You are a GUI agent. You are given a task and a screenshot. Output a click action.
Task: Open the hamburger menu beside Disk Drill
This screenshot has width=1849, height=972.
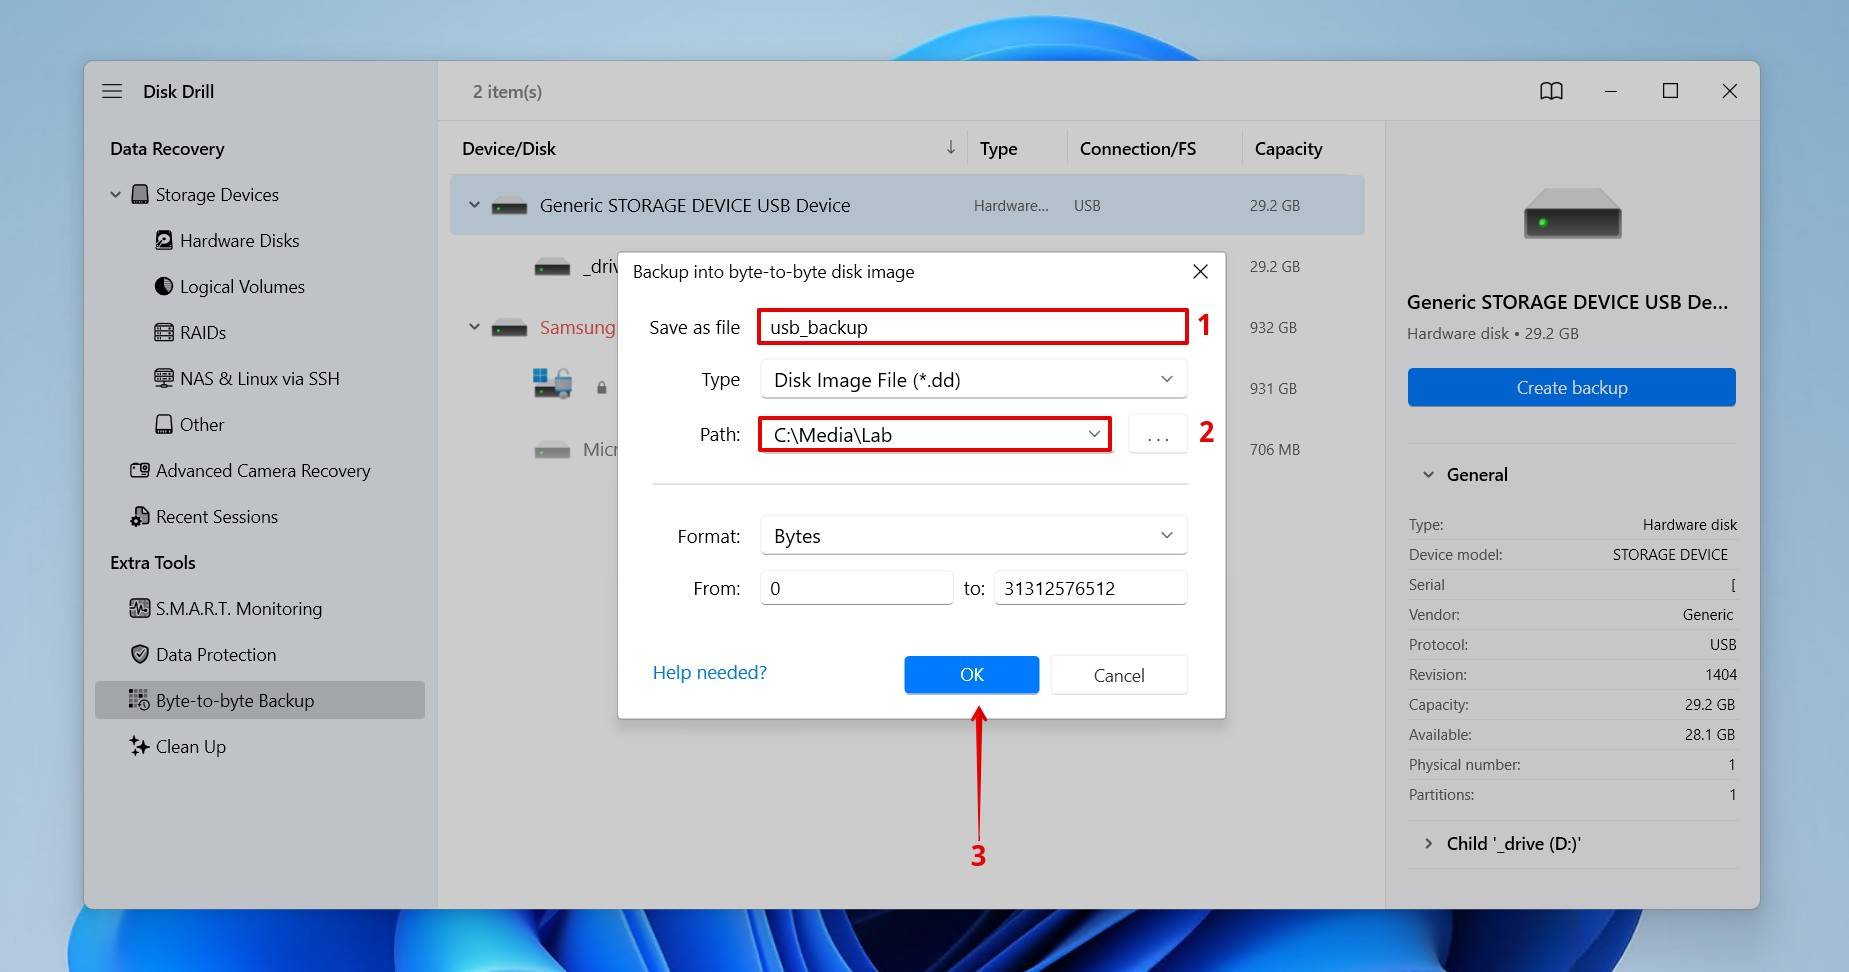coord(112,91)
